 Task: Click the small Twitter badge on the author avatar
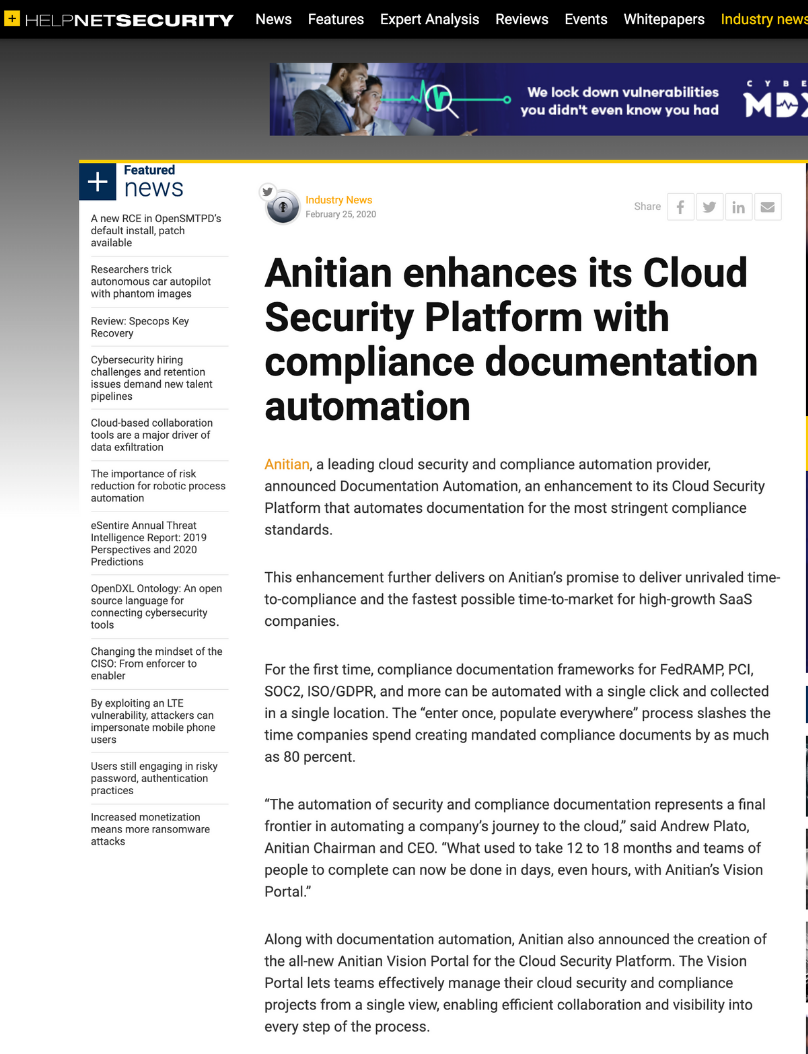point(268,192)
